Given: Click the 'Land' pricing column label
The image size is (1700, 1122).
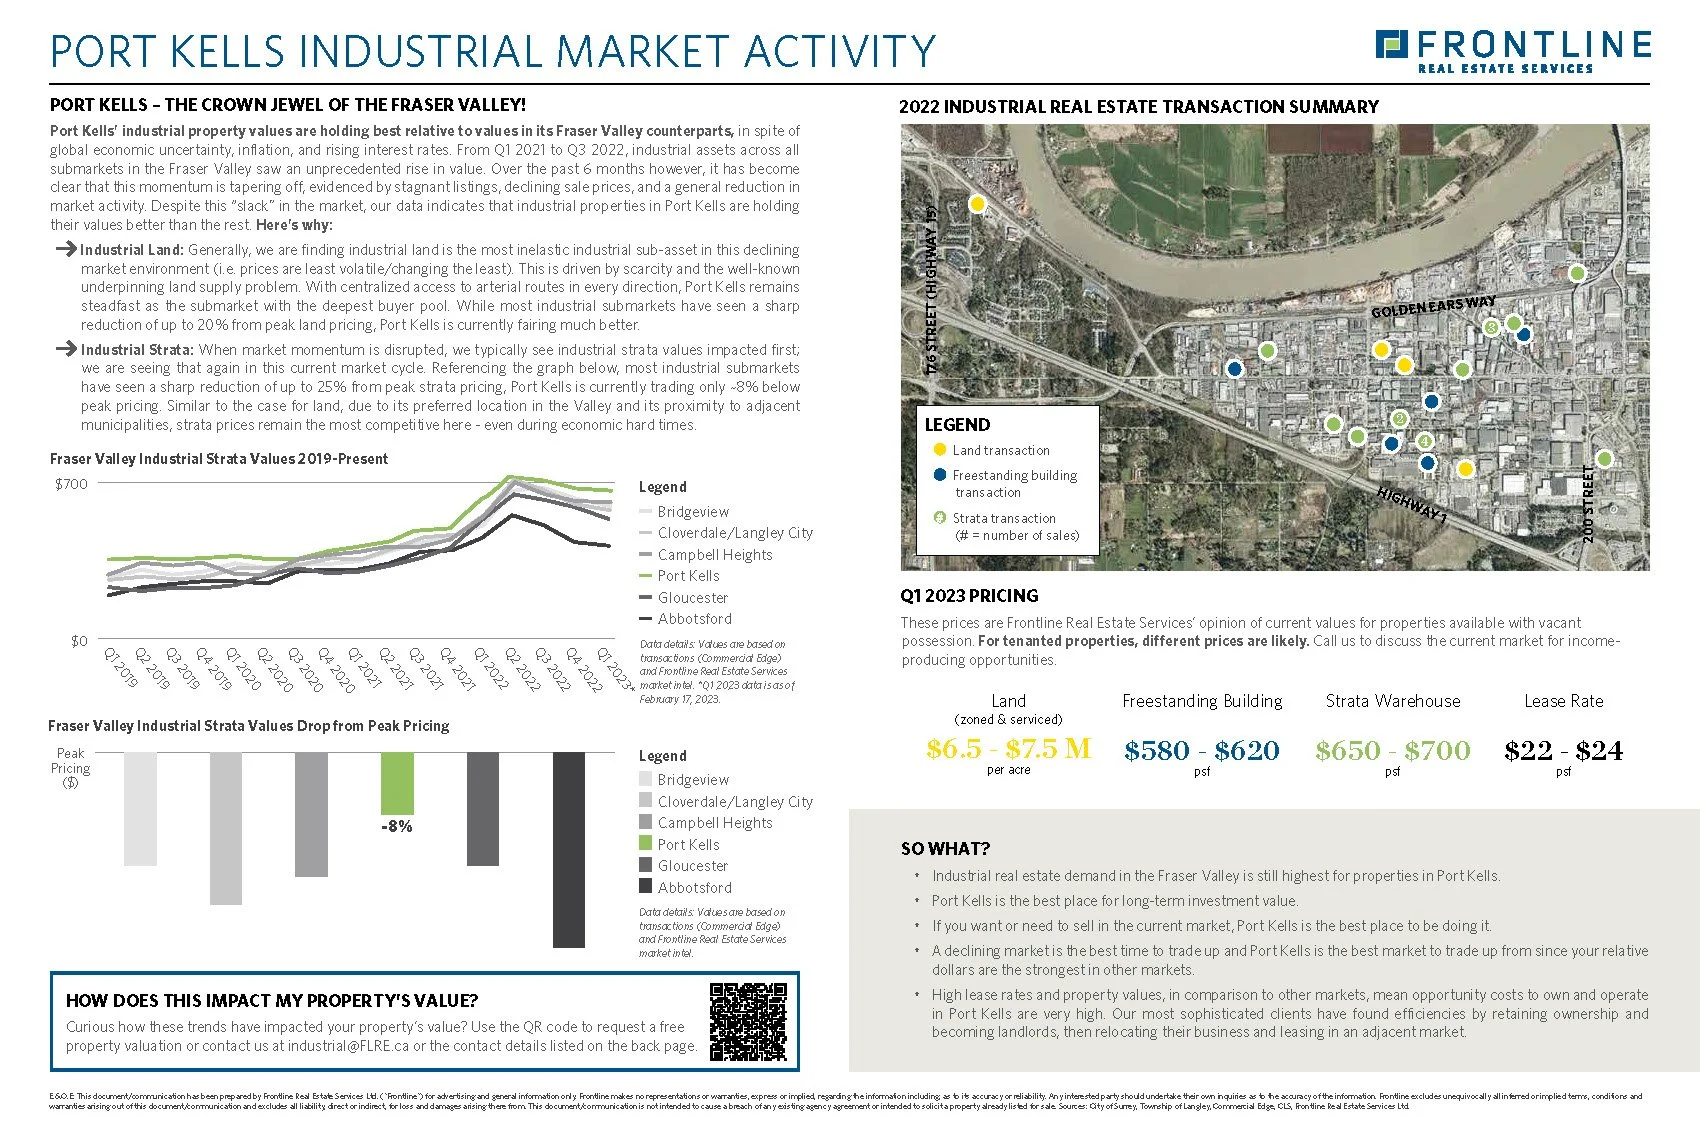Looking at the screenshot, I should click(x=1009, y=702).
